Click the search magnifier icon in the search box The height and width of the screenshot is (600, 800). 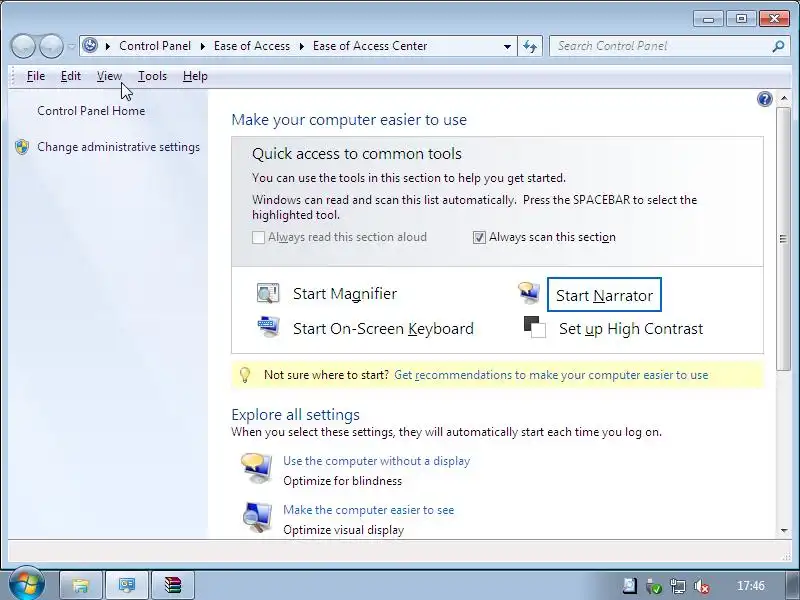(x=778, y=46)
